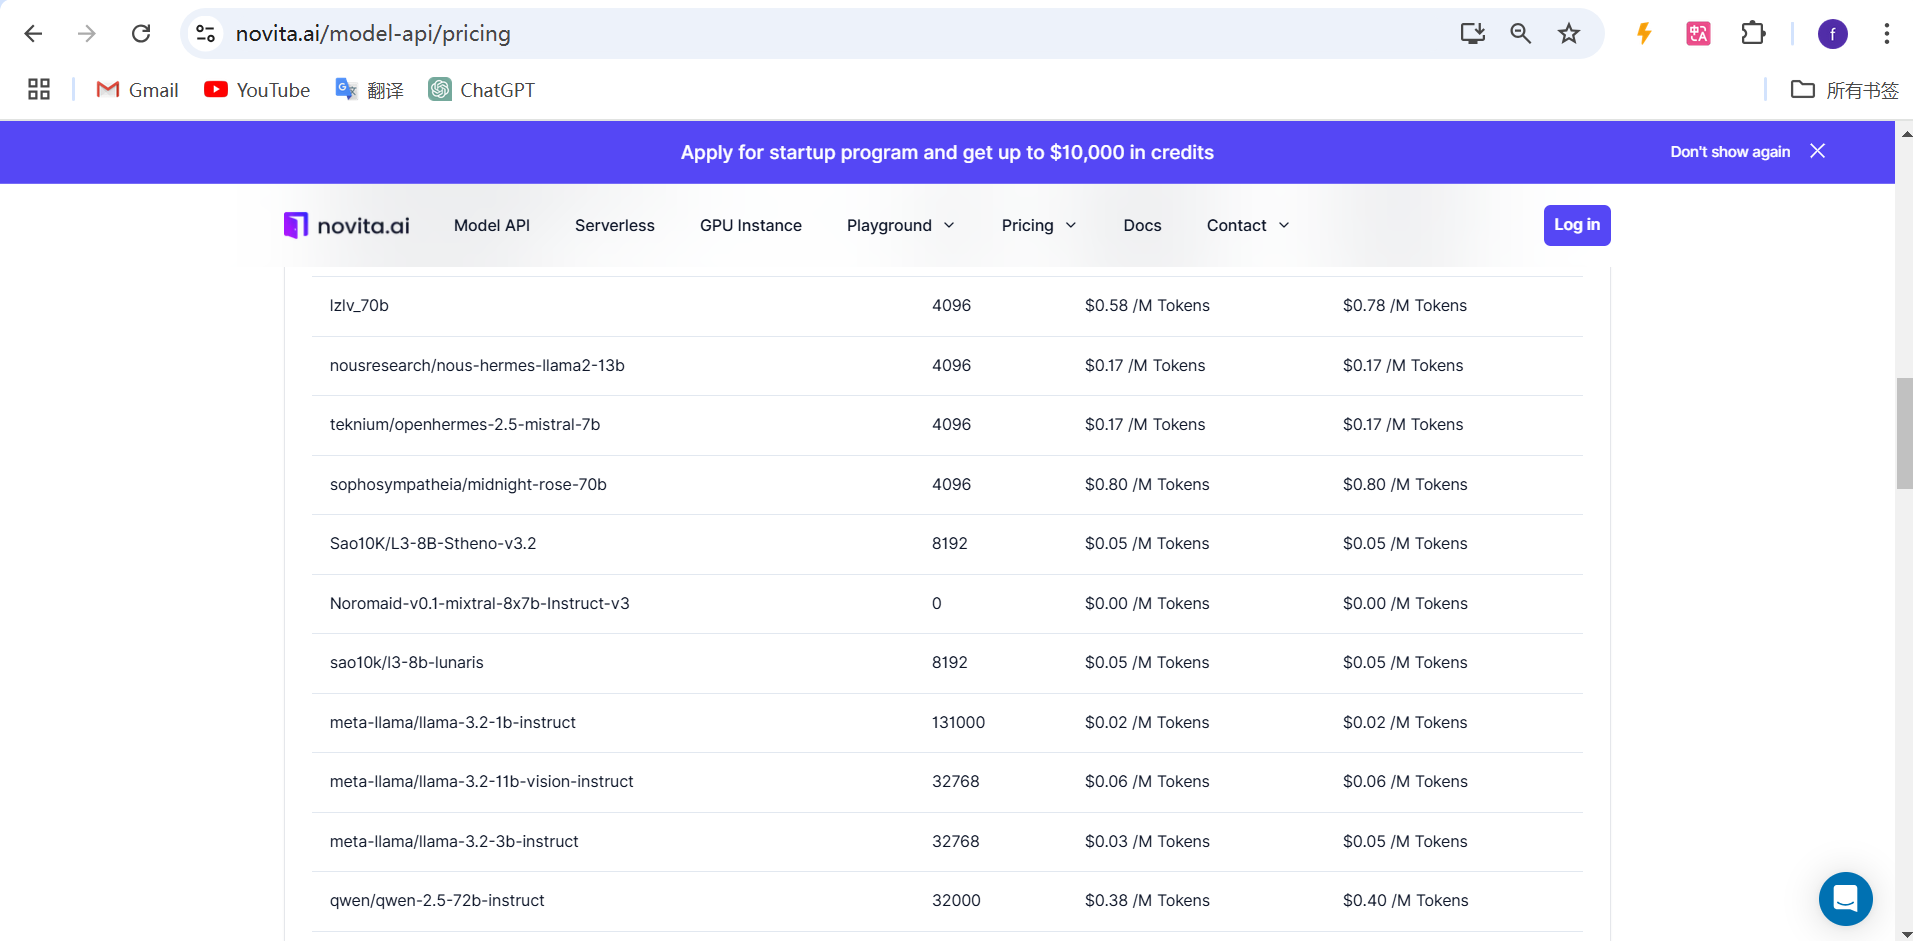Select the lzlv_70b model name
This screenshot has width=1913, height=941.
coord(359,306)
